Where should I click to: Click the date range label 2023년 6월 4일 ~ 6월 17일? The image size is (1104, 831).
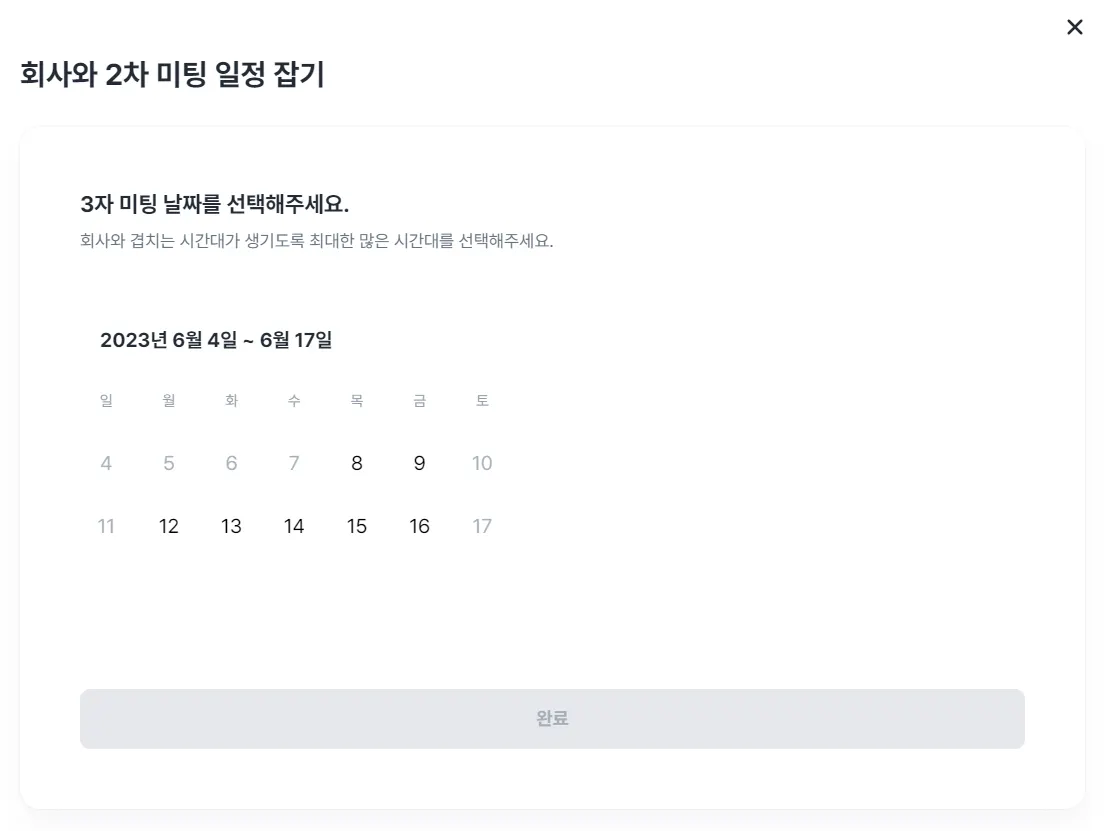216,340
